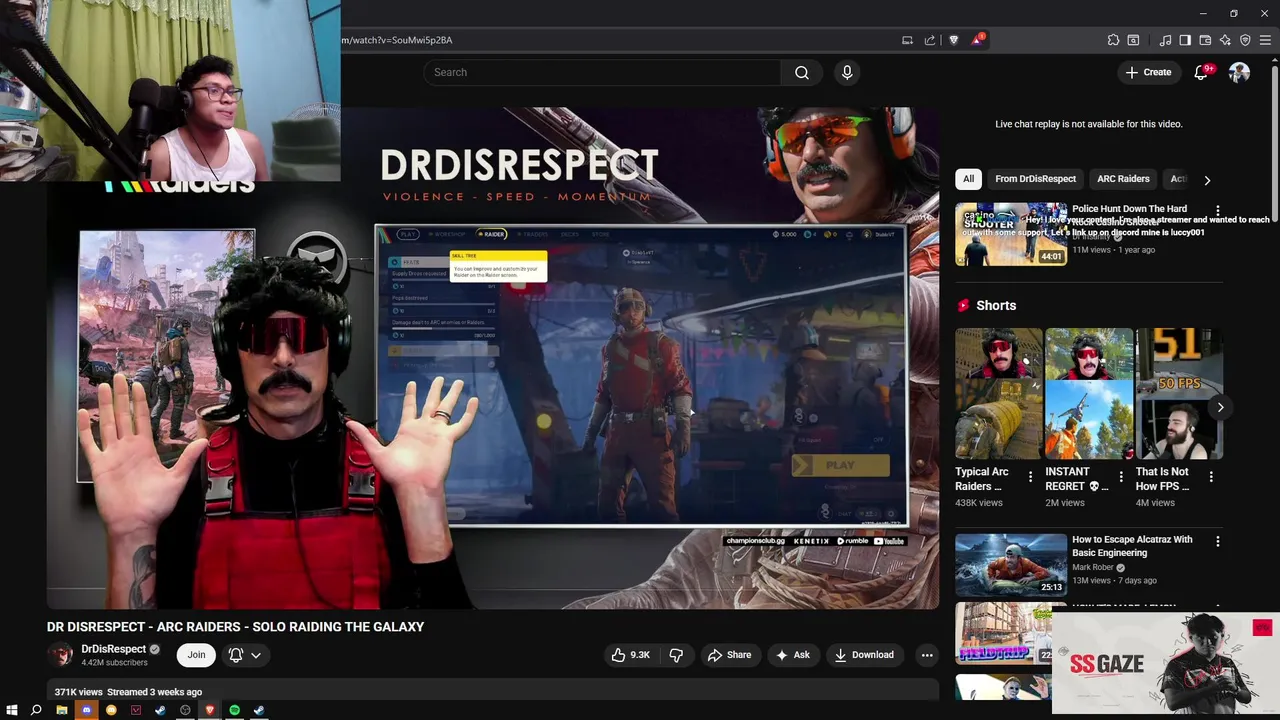Click the magnifier search button on YouTube

click(x=802, y=72)
